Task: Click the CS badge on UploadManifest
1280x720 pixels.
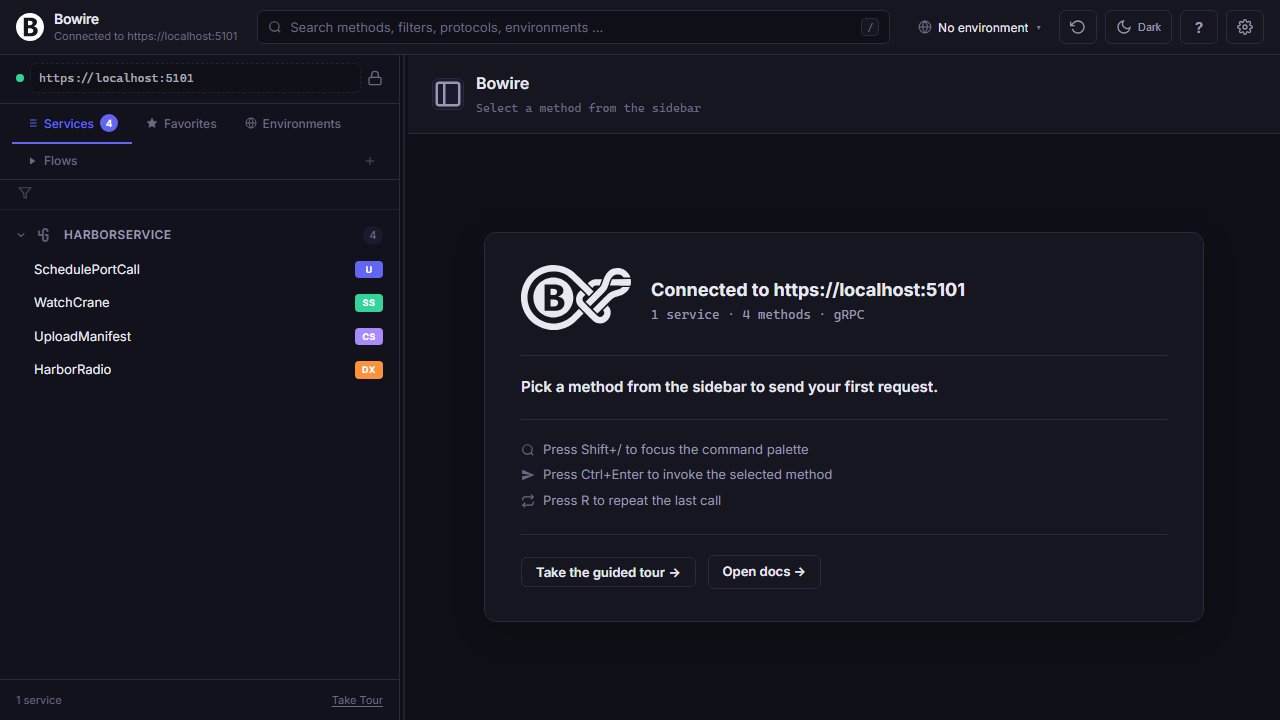Action: pyautogui.click(x=369, y=337)
